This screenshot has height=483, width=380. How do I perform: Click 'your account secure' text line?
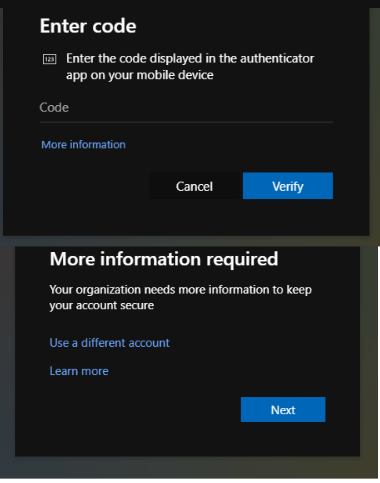click(102, 305)
